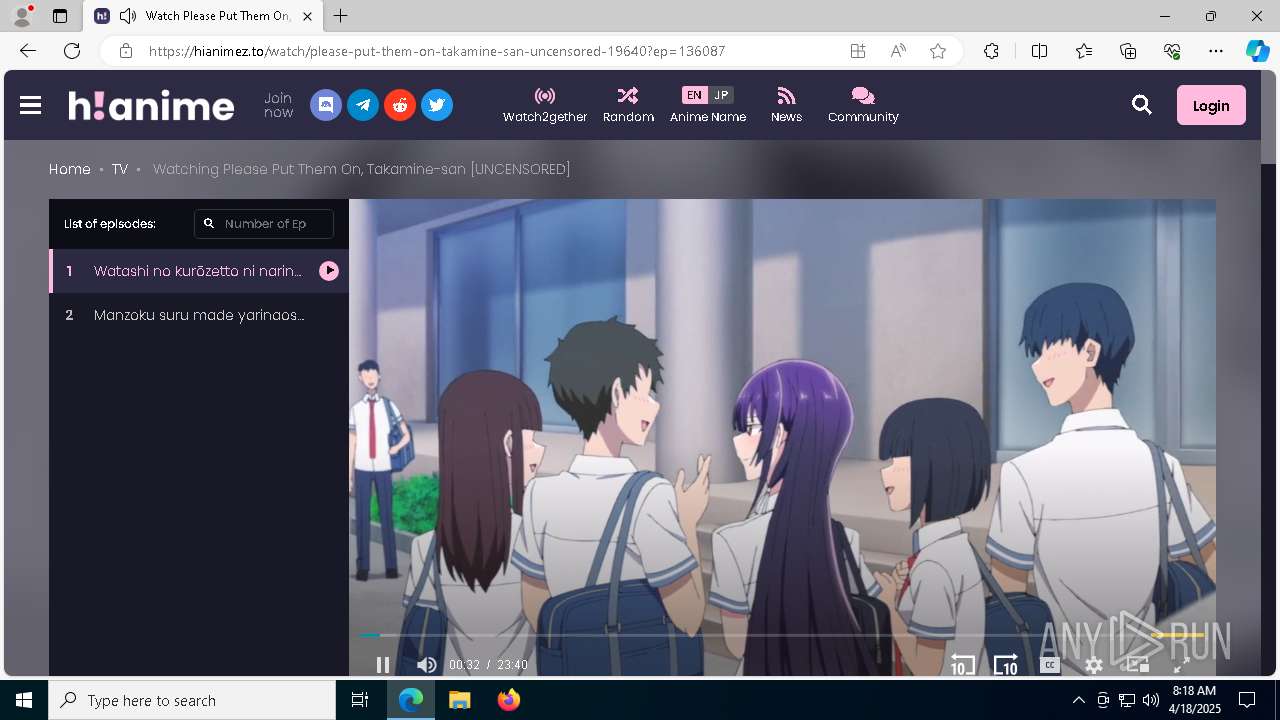View site information lock icon
This screenshot has width=1280, height=720.
[x=126, y=51]
